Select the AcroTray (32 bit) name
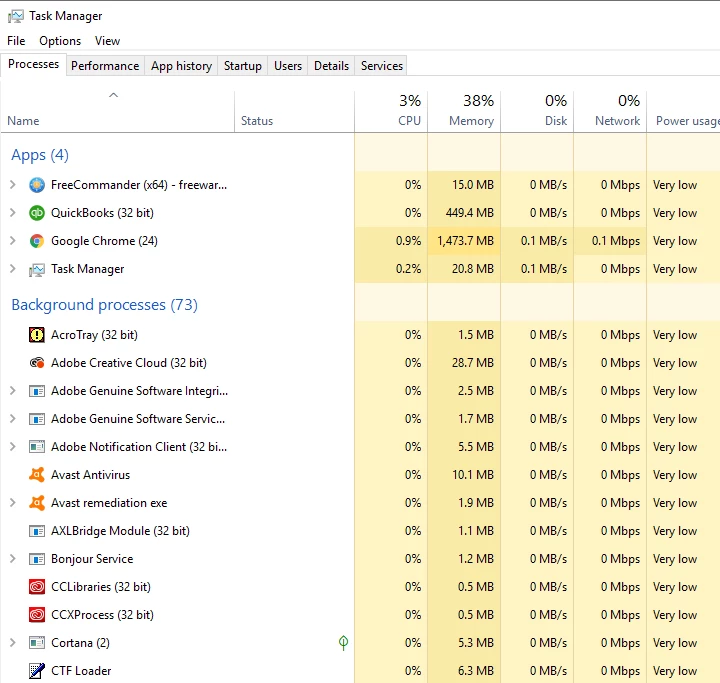 tap(94, 335)
